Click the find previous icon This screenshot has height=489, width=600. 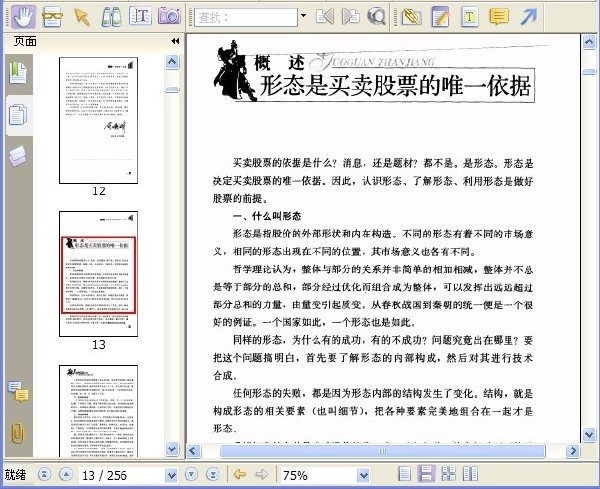click(x=324, y=17)
